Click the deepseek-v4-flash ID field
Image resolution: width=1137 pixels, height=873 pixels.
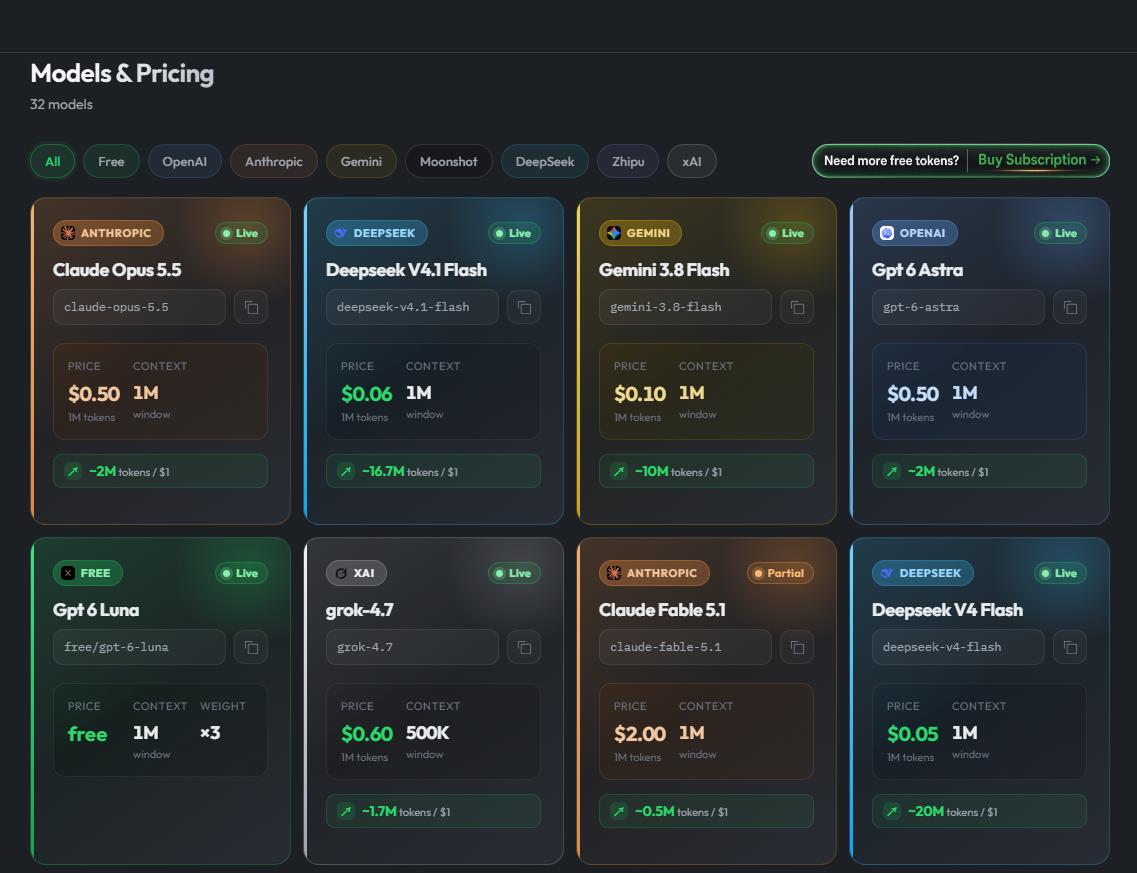[958, 647]
